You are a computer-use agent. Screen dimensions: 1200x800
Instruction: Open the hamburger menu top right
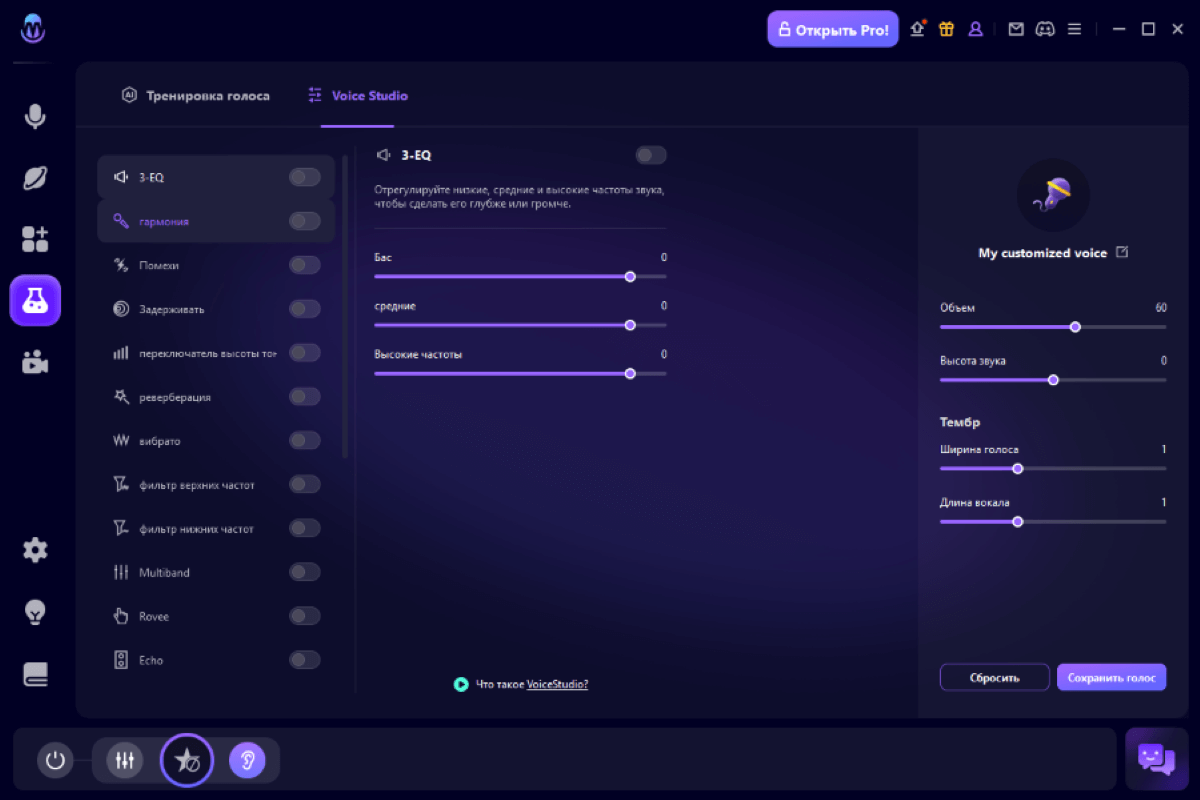click(x=1074, y=29)
